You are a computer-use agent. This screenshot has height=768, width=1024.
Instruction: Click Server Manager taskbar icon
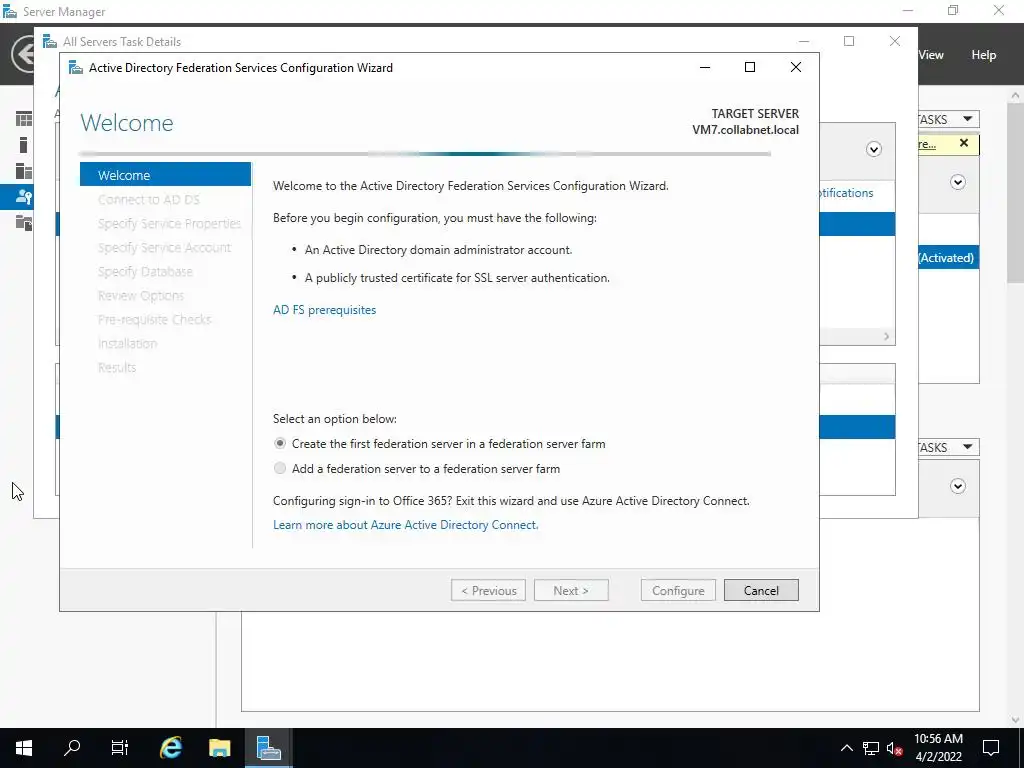coord(268,748)
